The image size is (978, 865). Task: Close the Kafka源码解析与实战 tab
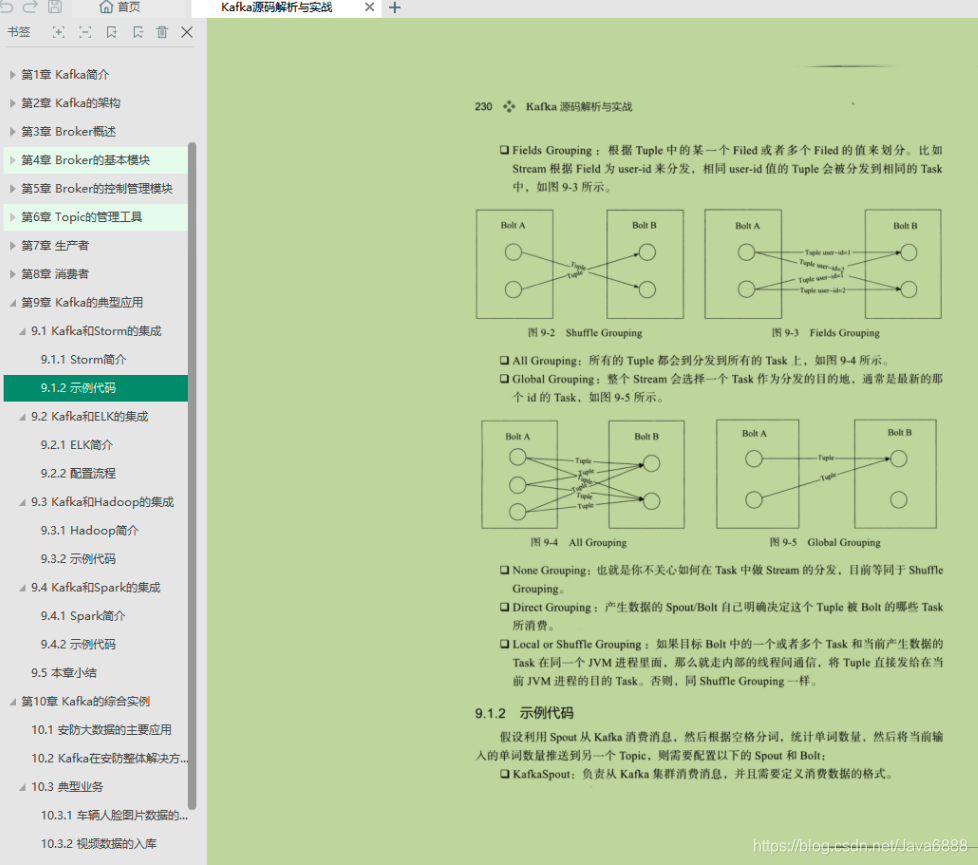point(369,7)
